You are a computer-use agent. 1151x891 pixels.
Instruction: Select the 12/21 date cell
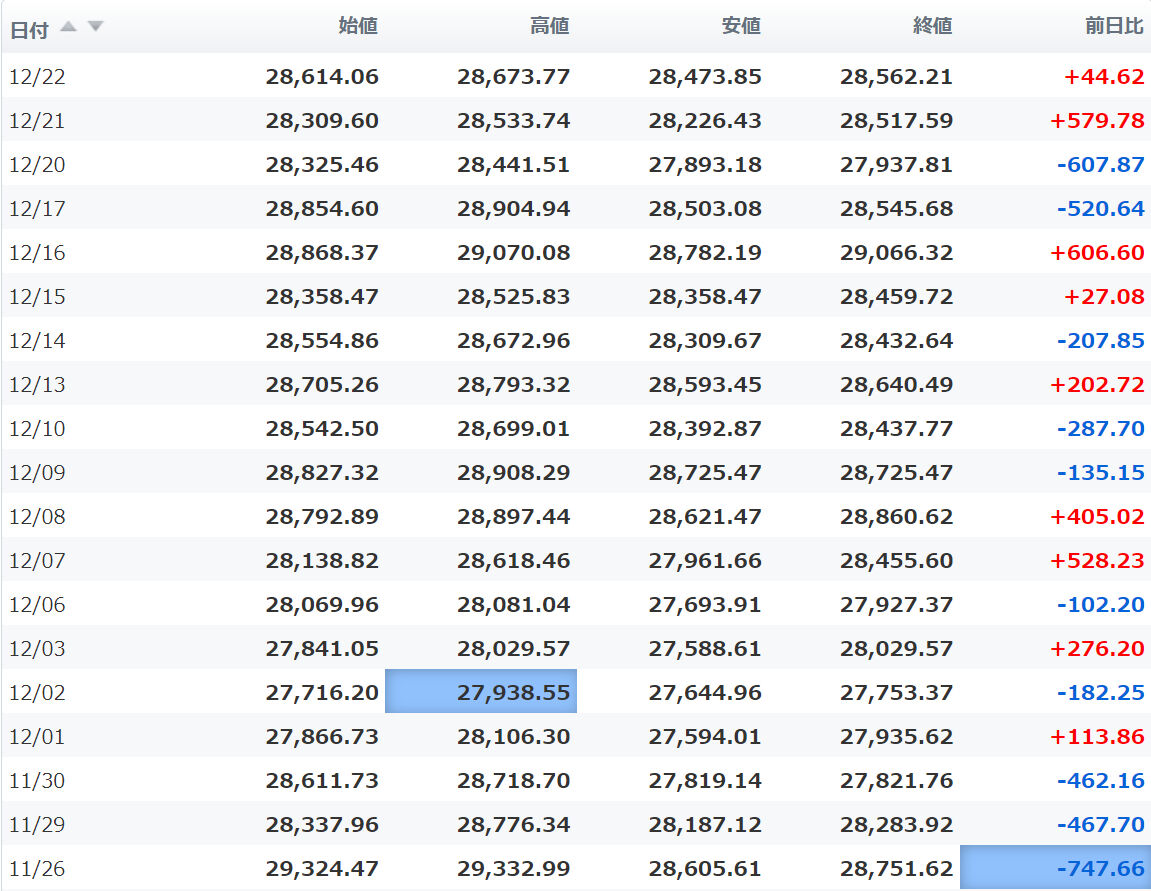point(37,120)
